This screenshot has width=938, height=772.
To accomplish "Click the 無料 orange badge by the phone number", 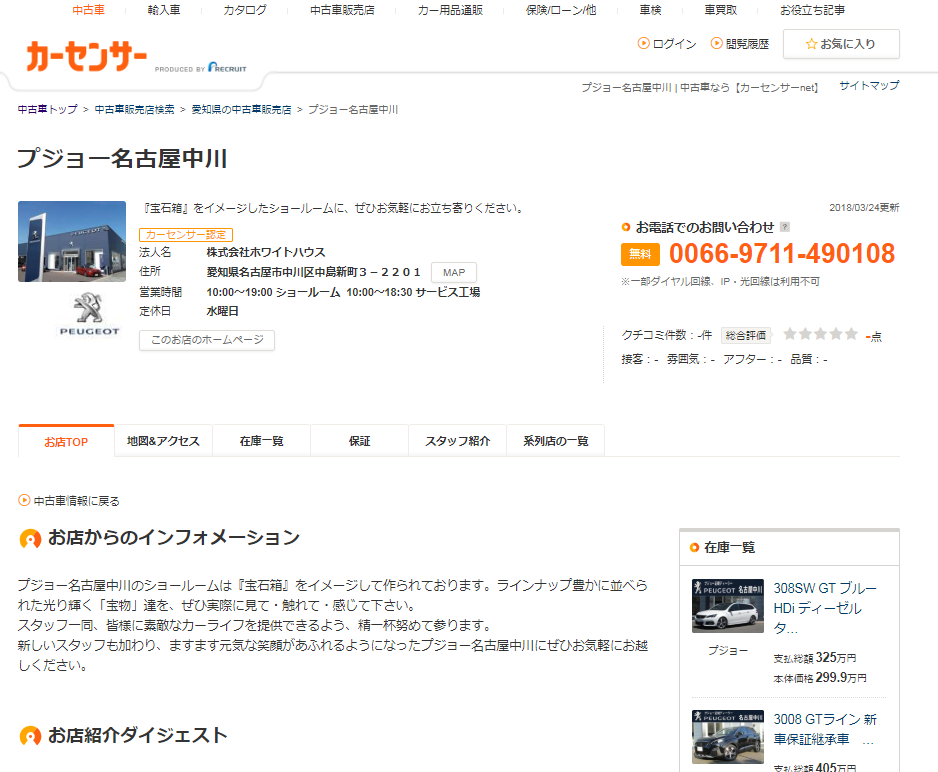I will tap(640, 254).
